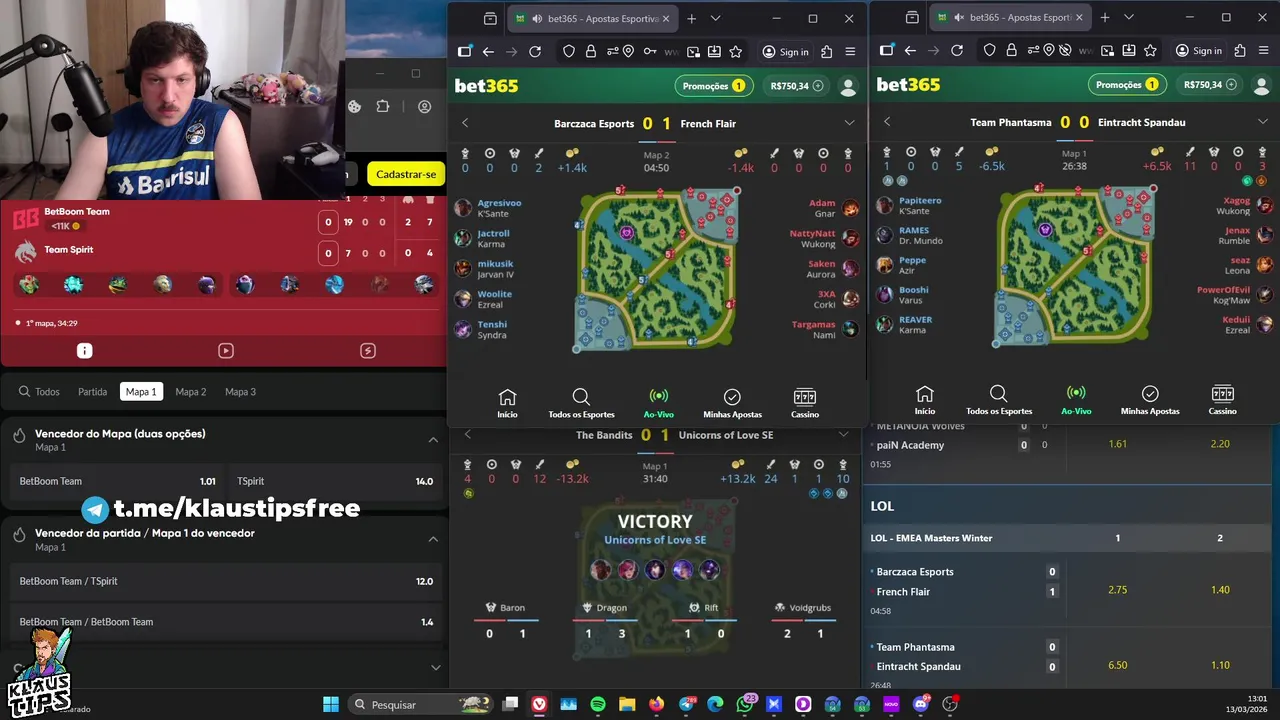This screenshot has width=1280, height=720.
Task: Click Promoções in right bet365 window
Action: 1127,85
